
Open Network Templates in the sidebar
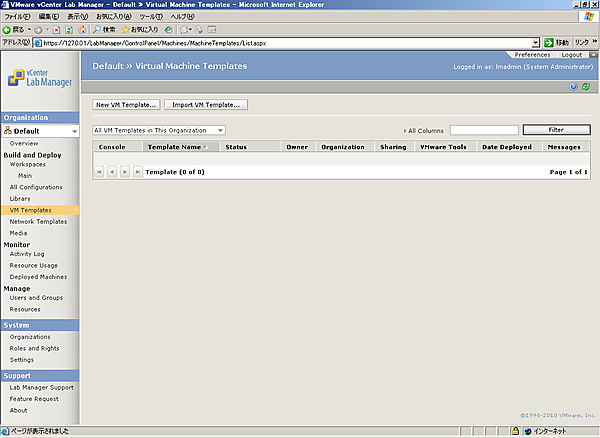(x=38, y=221)
